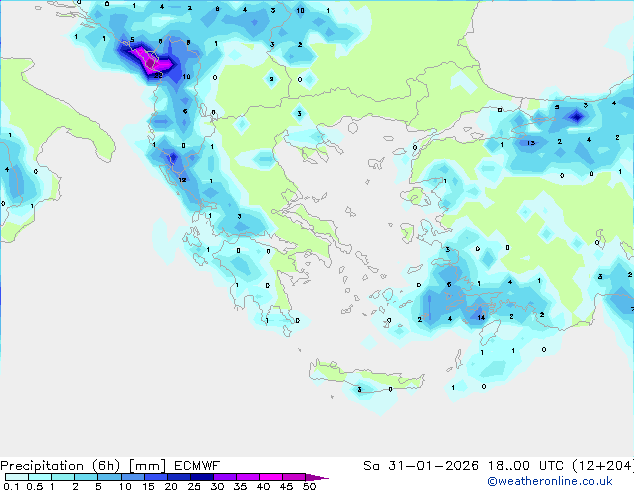Click legend swatch between 1 and 2 mm
The width and height of the screenshot is (634, 490).
(63, 477)
